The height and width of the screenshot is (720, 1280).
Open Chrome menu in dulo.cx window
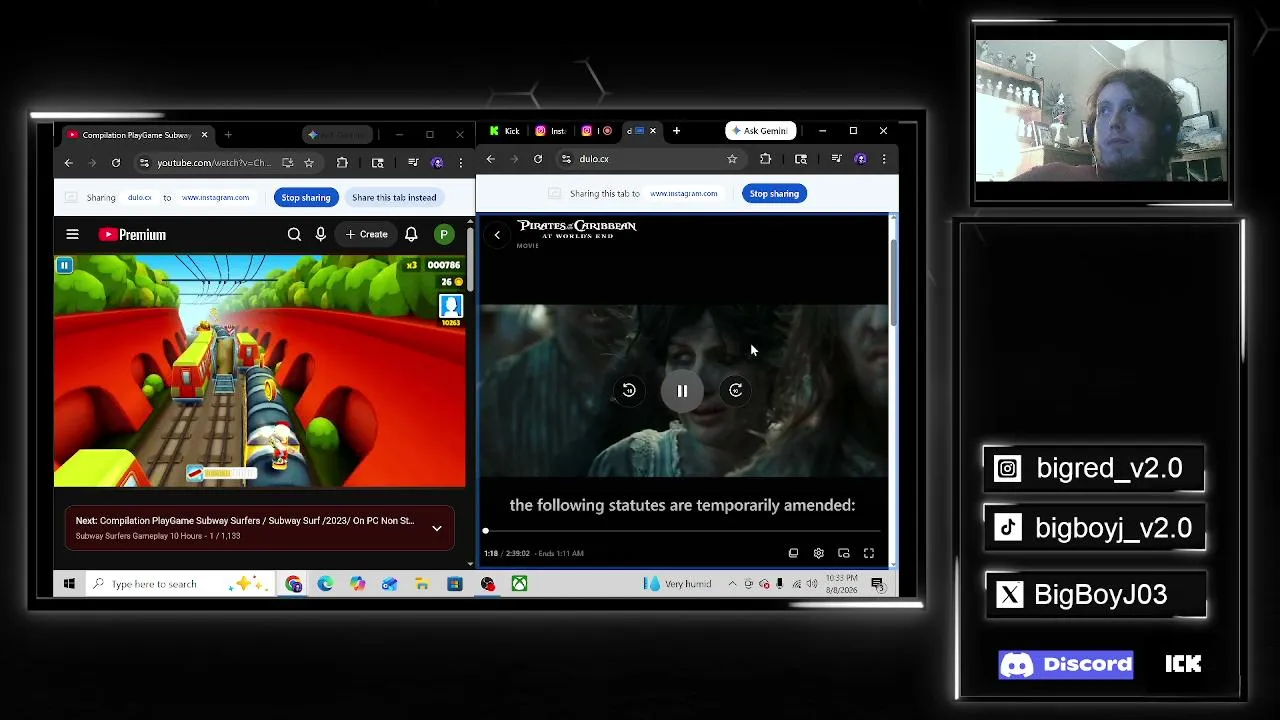[884, 159]
